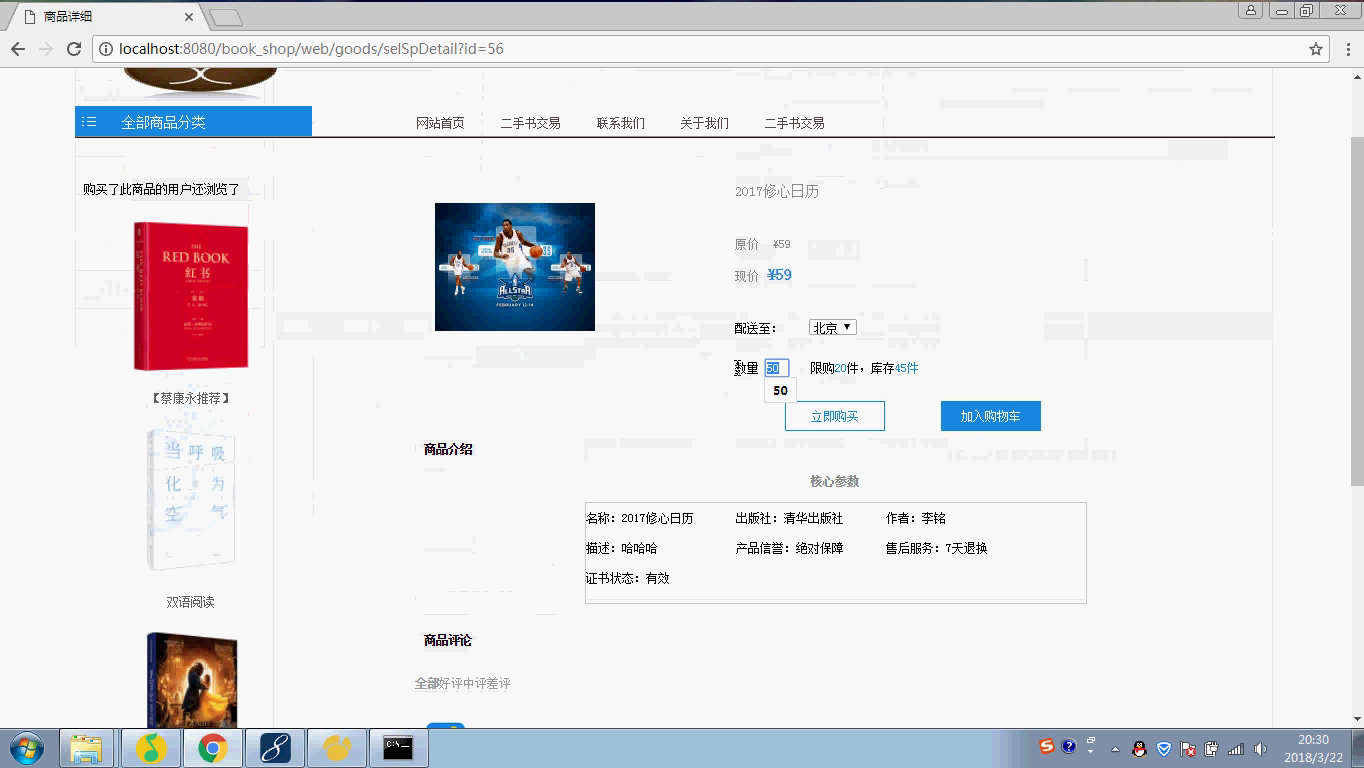Click 立即购买 button

coord(835,416)
